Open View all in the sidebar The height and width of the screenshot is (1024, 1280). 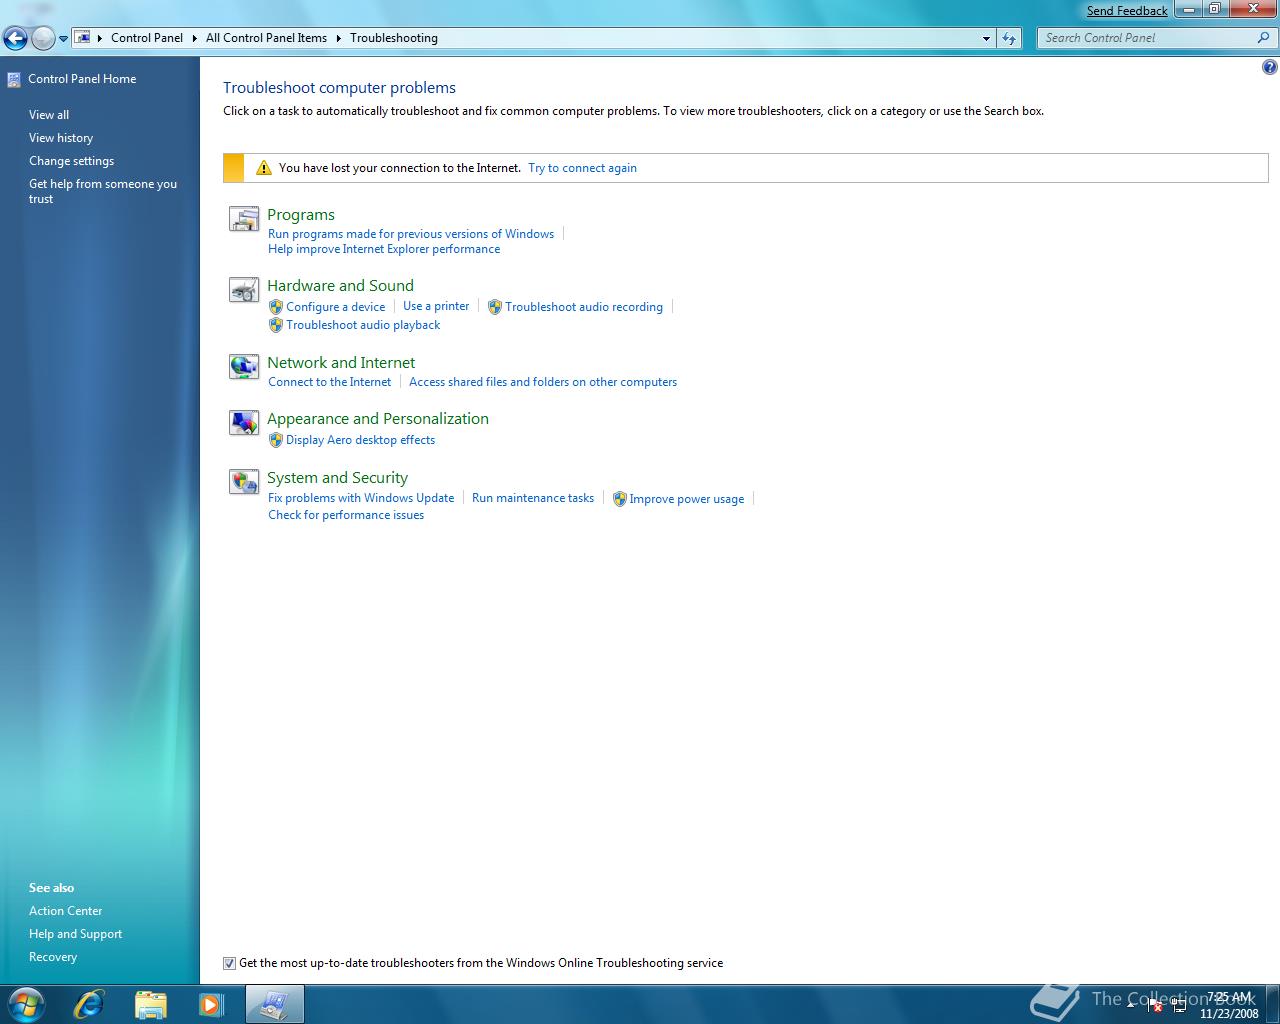click(x=49, y=115)
